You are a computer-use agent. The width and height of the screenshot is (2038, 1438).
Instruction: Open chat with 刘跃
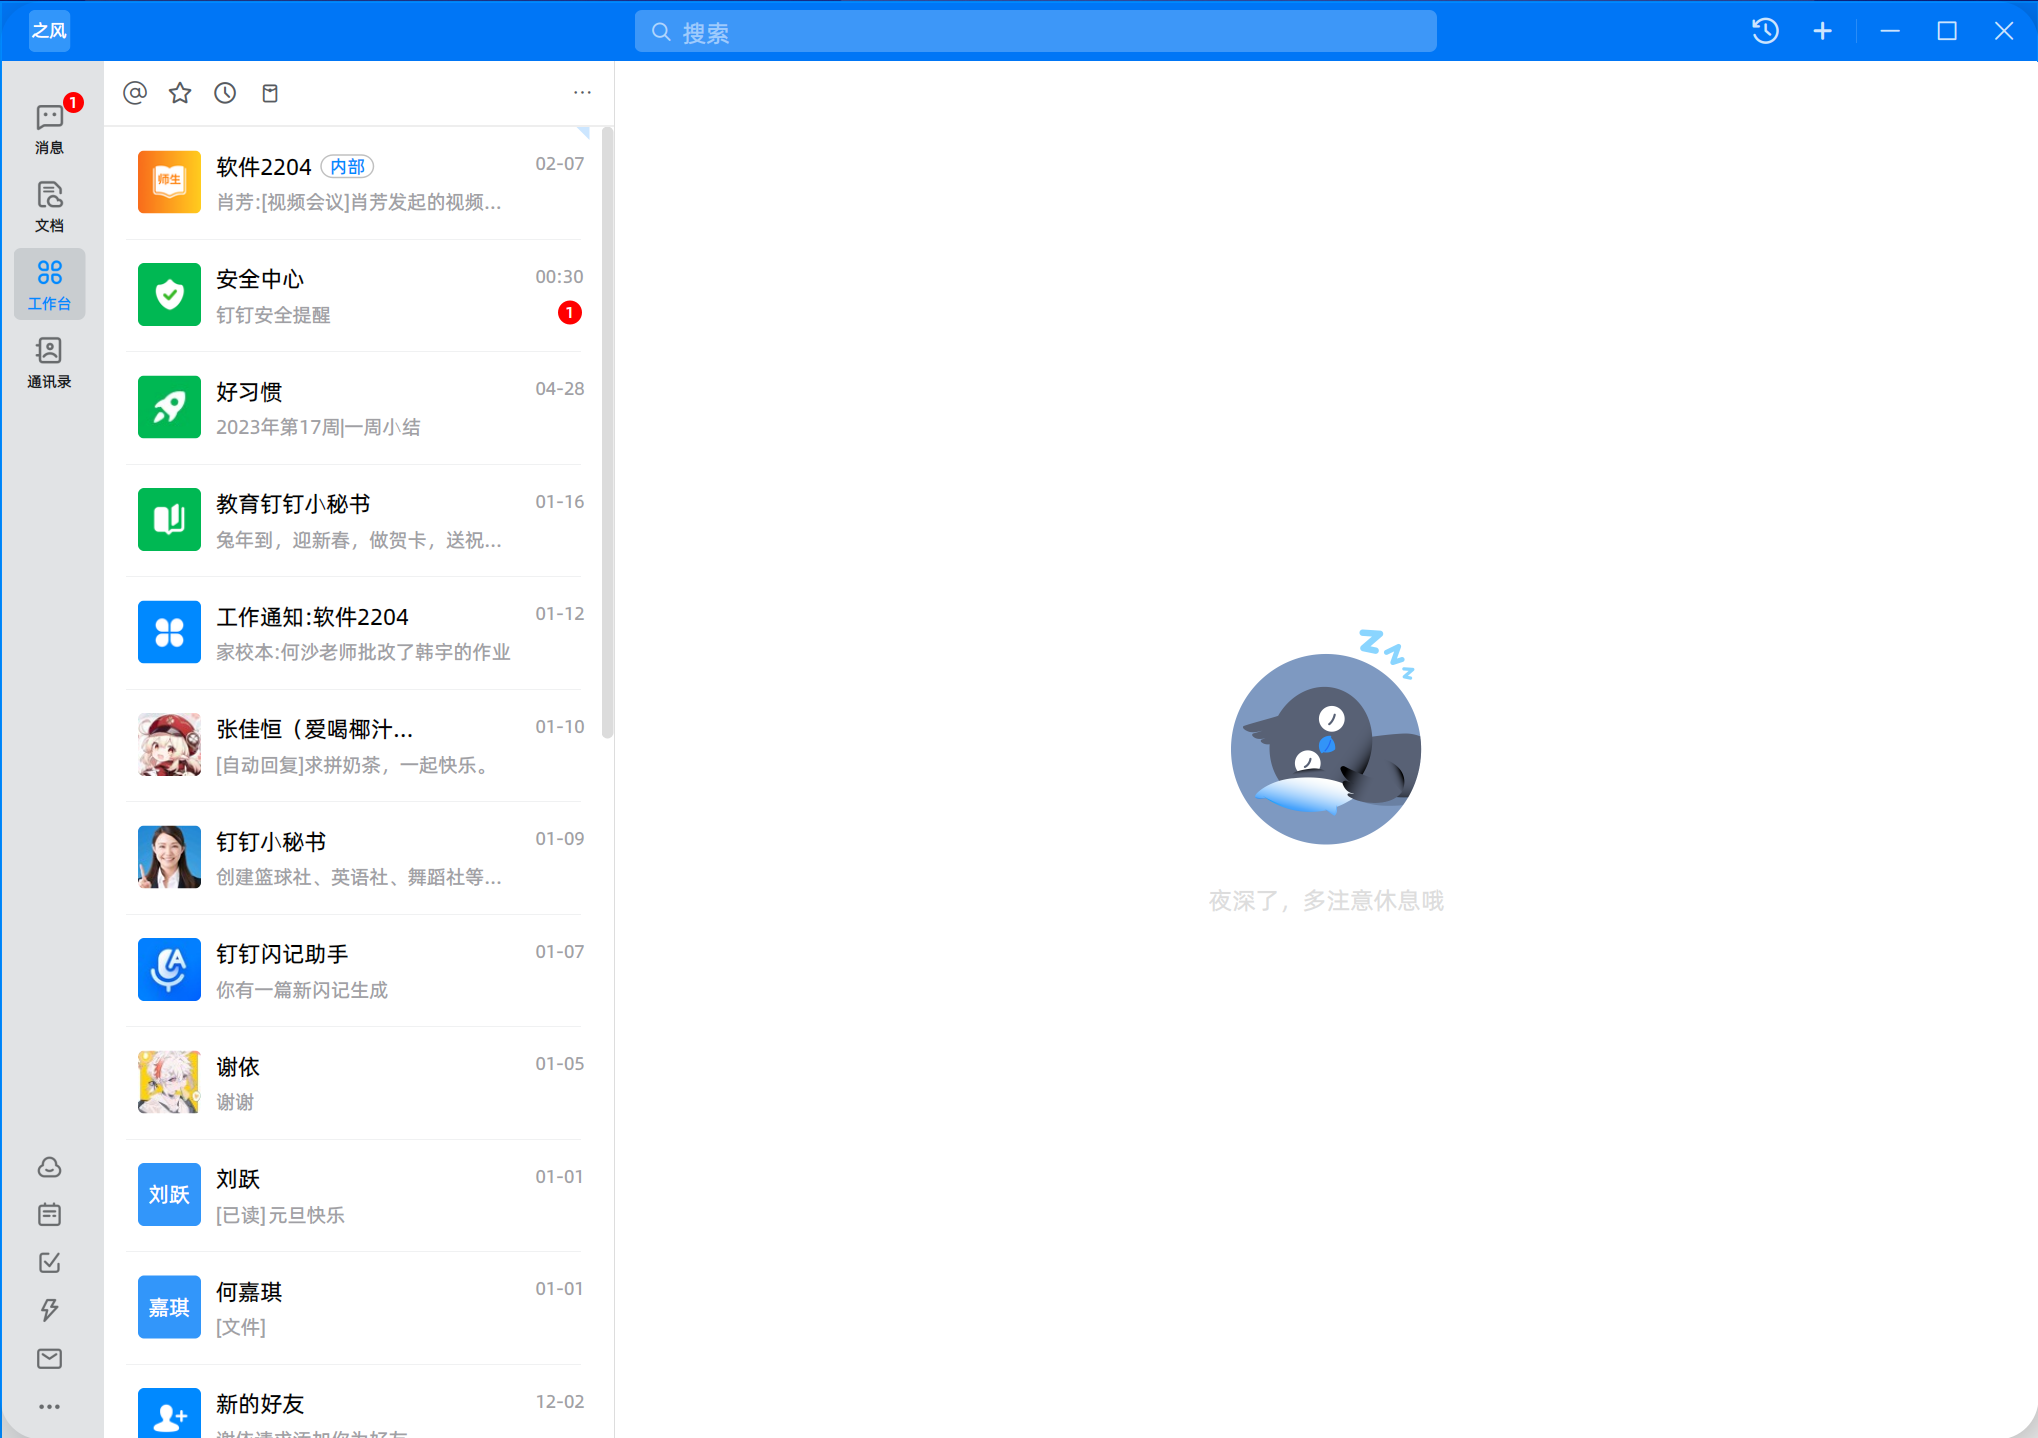point(355,1195)
